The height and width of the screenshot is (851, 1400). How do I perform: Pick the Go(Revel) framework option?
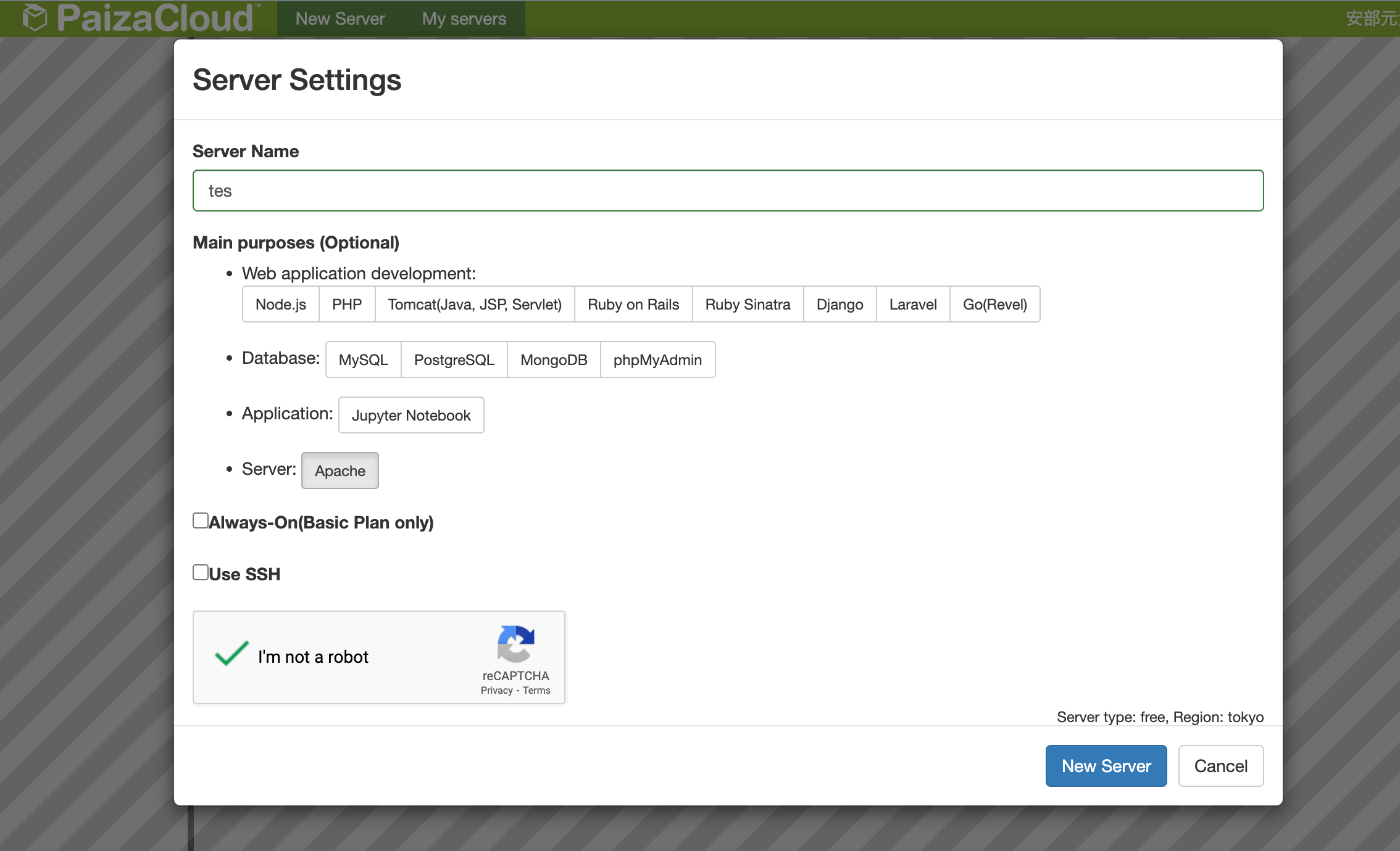click(995, 303)
